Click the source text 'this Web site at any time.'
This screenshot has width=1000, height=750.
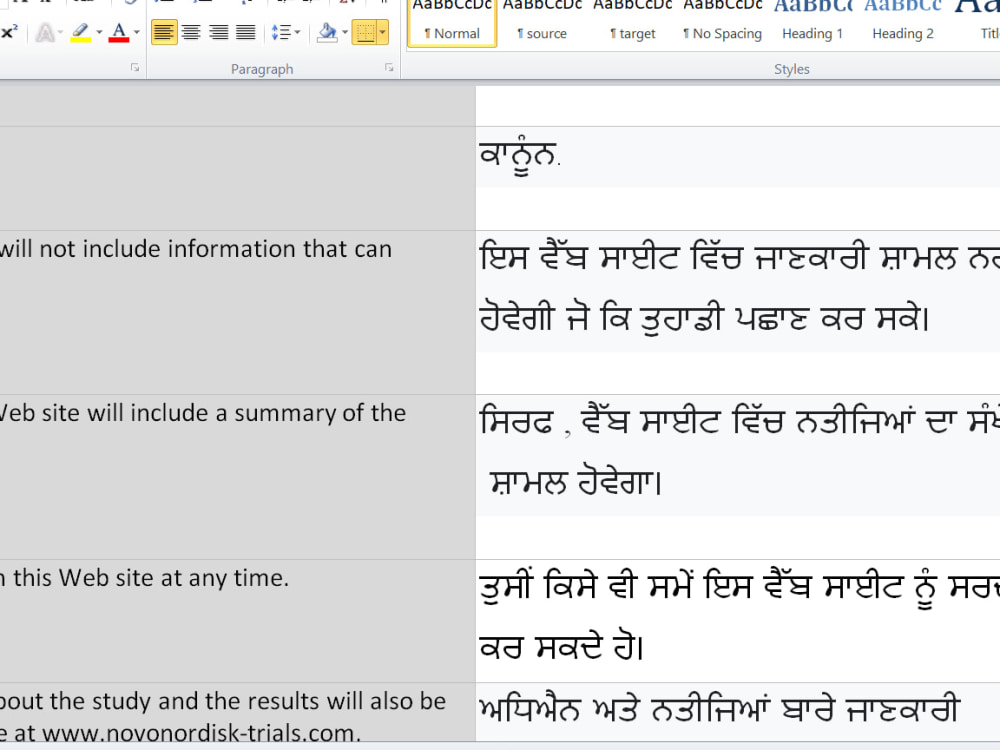151,578
